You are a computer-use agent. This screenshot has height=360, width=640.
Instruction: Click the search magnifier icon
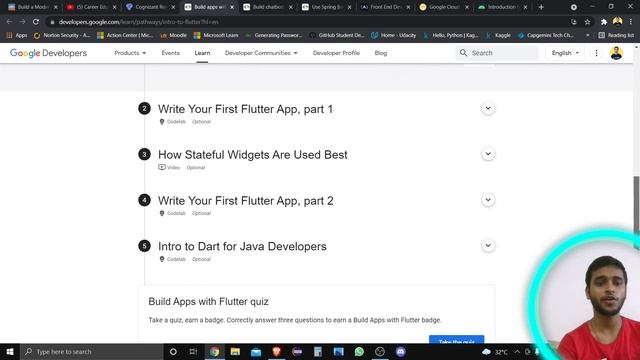463,53
